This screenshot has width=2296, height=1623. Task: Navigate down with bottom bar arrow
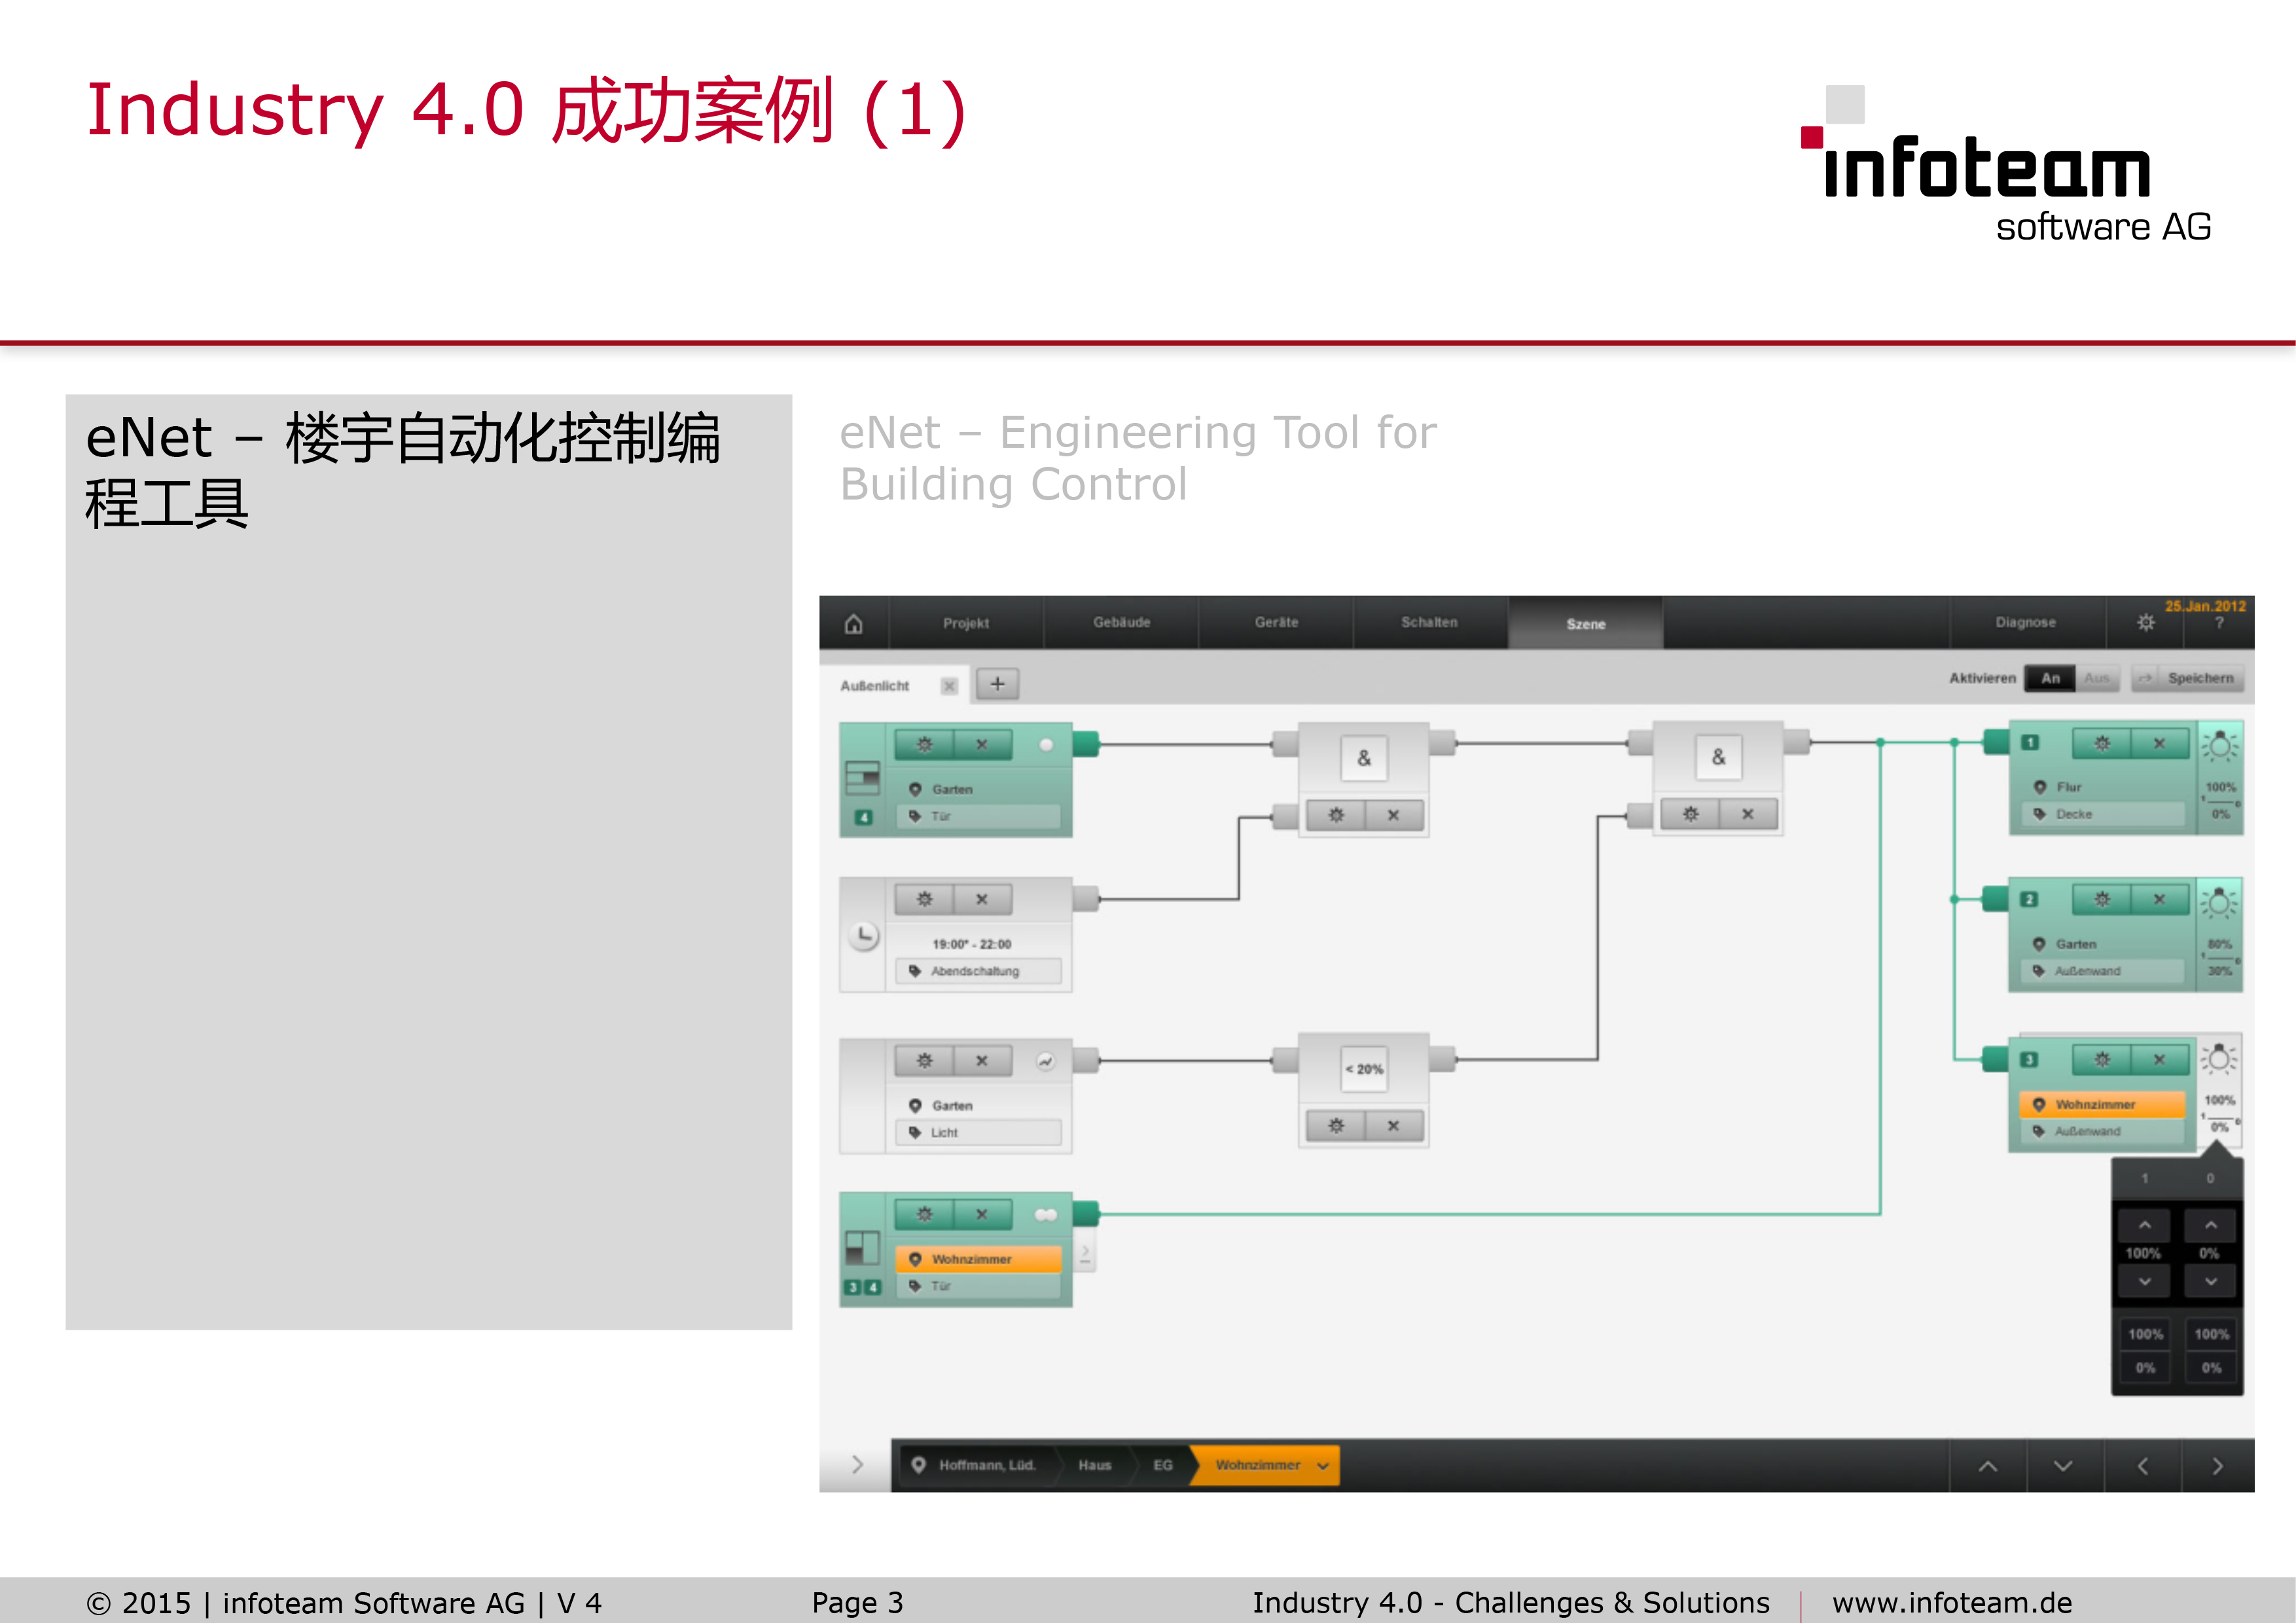point(2063,1466)
